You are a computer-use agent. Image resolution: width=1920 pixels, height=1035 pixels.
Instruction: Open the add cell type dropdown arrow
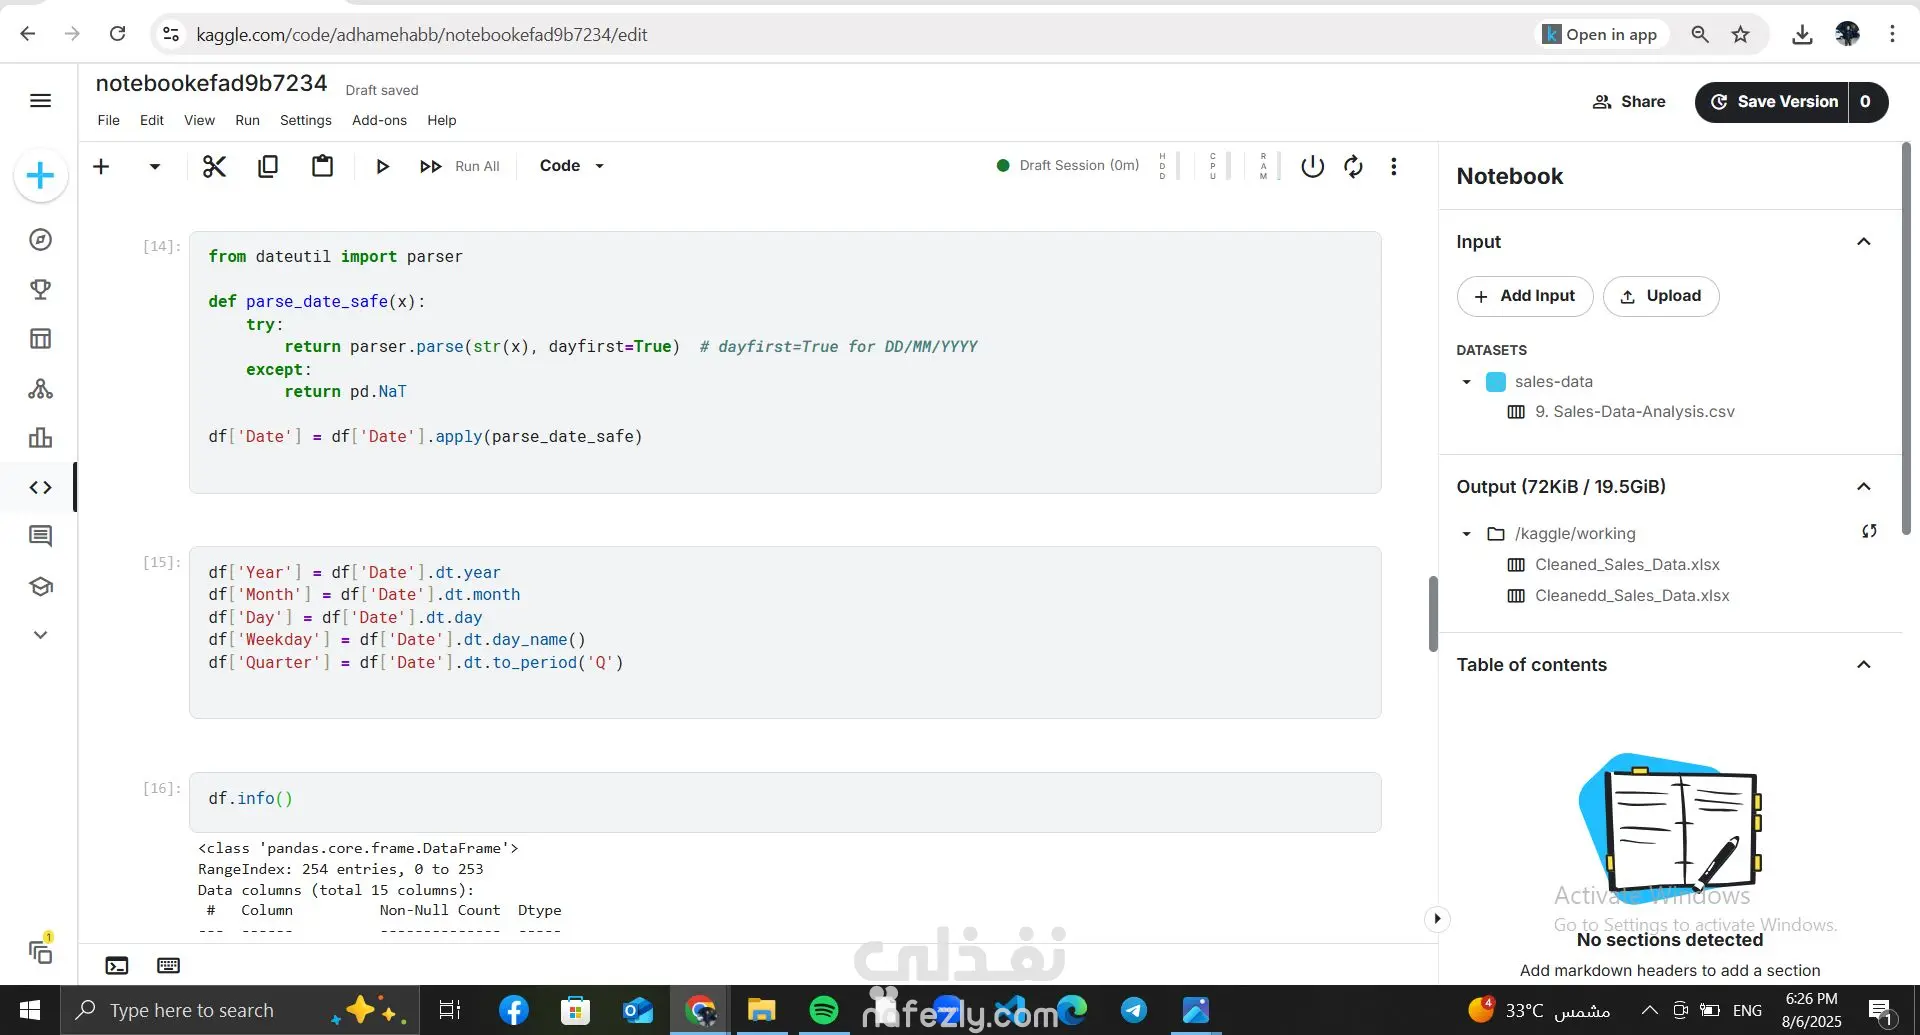[x=154, y=166]
